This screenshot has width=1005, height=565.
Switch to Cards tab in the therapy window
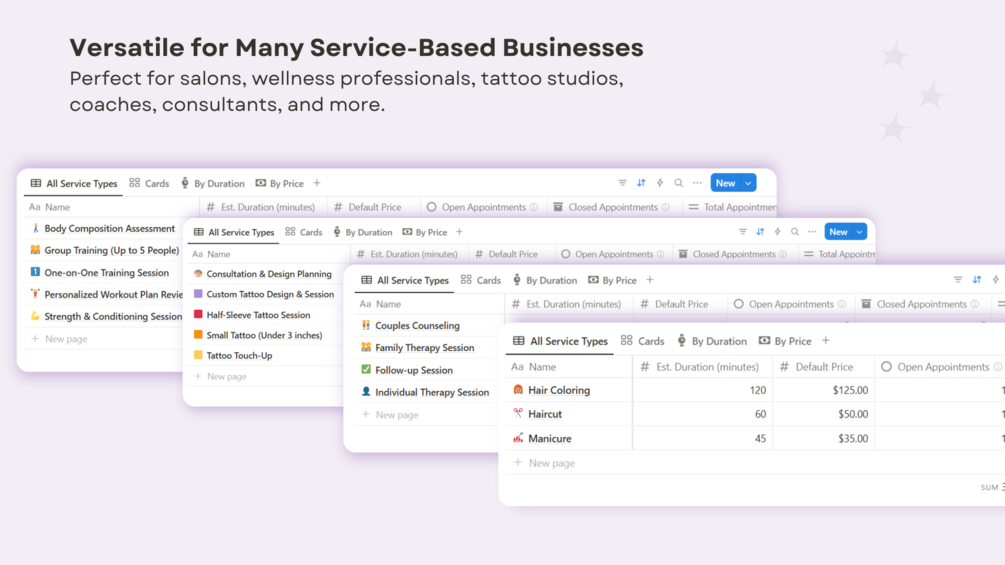(481, 280)
